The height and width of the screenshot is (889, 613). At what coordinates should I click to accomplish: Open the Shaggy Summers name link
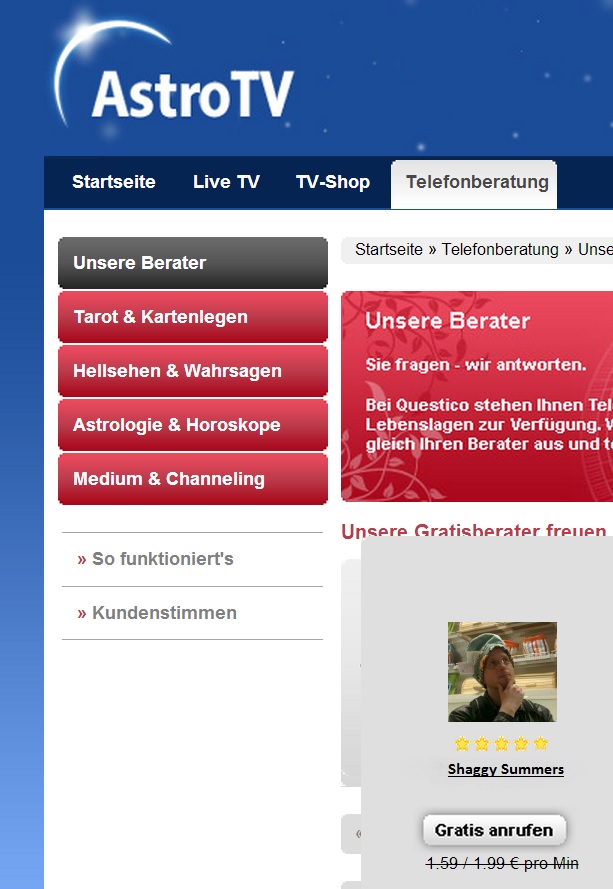[506, 769]
